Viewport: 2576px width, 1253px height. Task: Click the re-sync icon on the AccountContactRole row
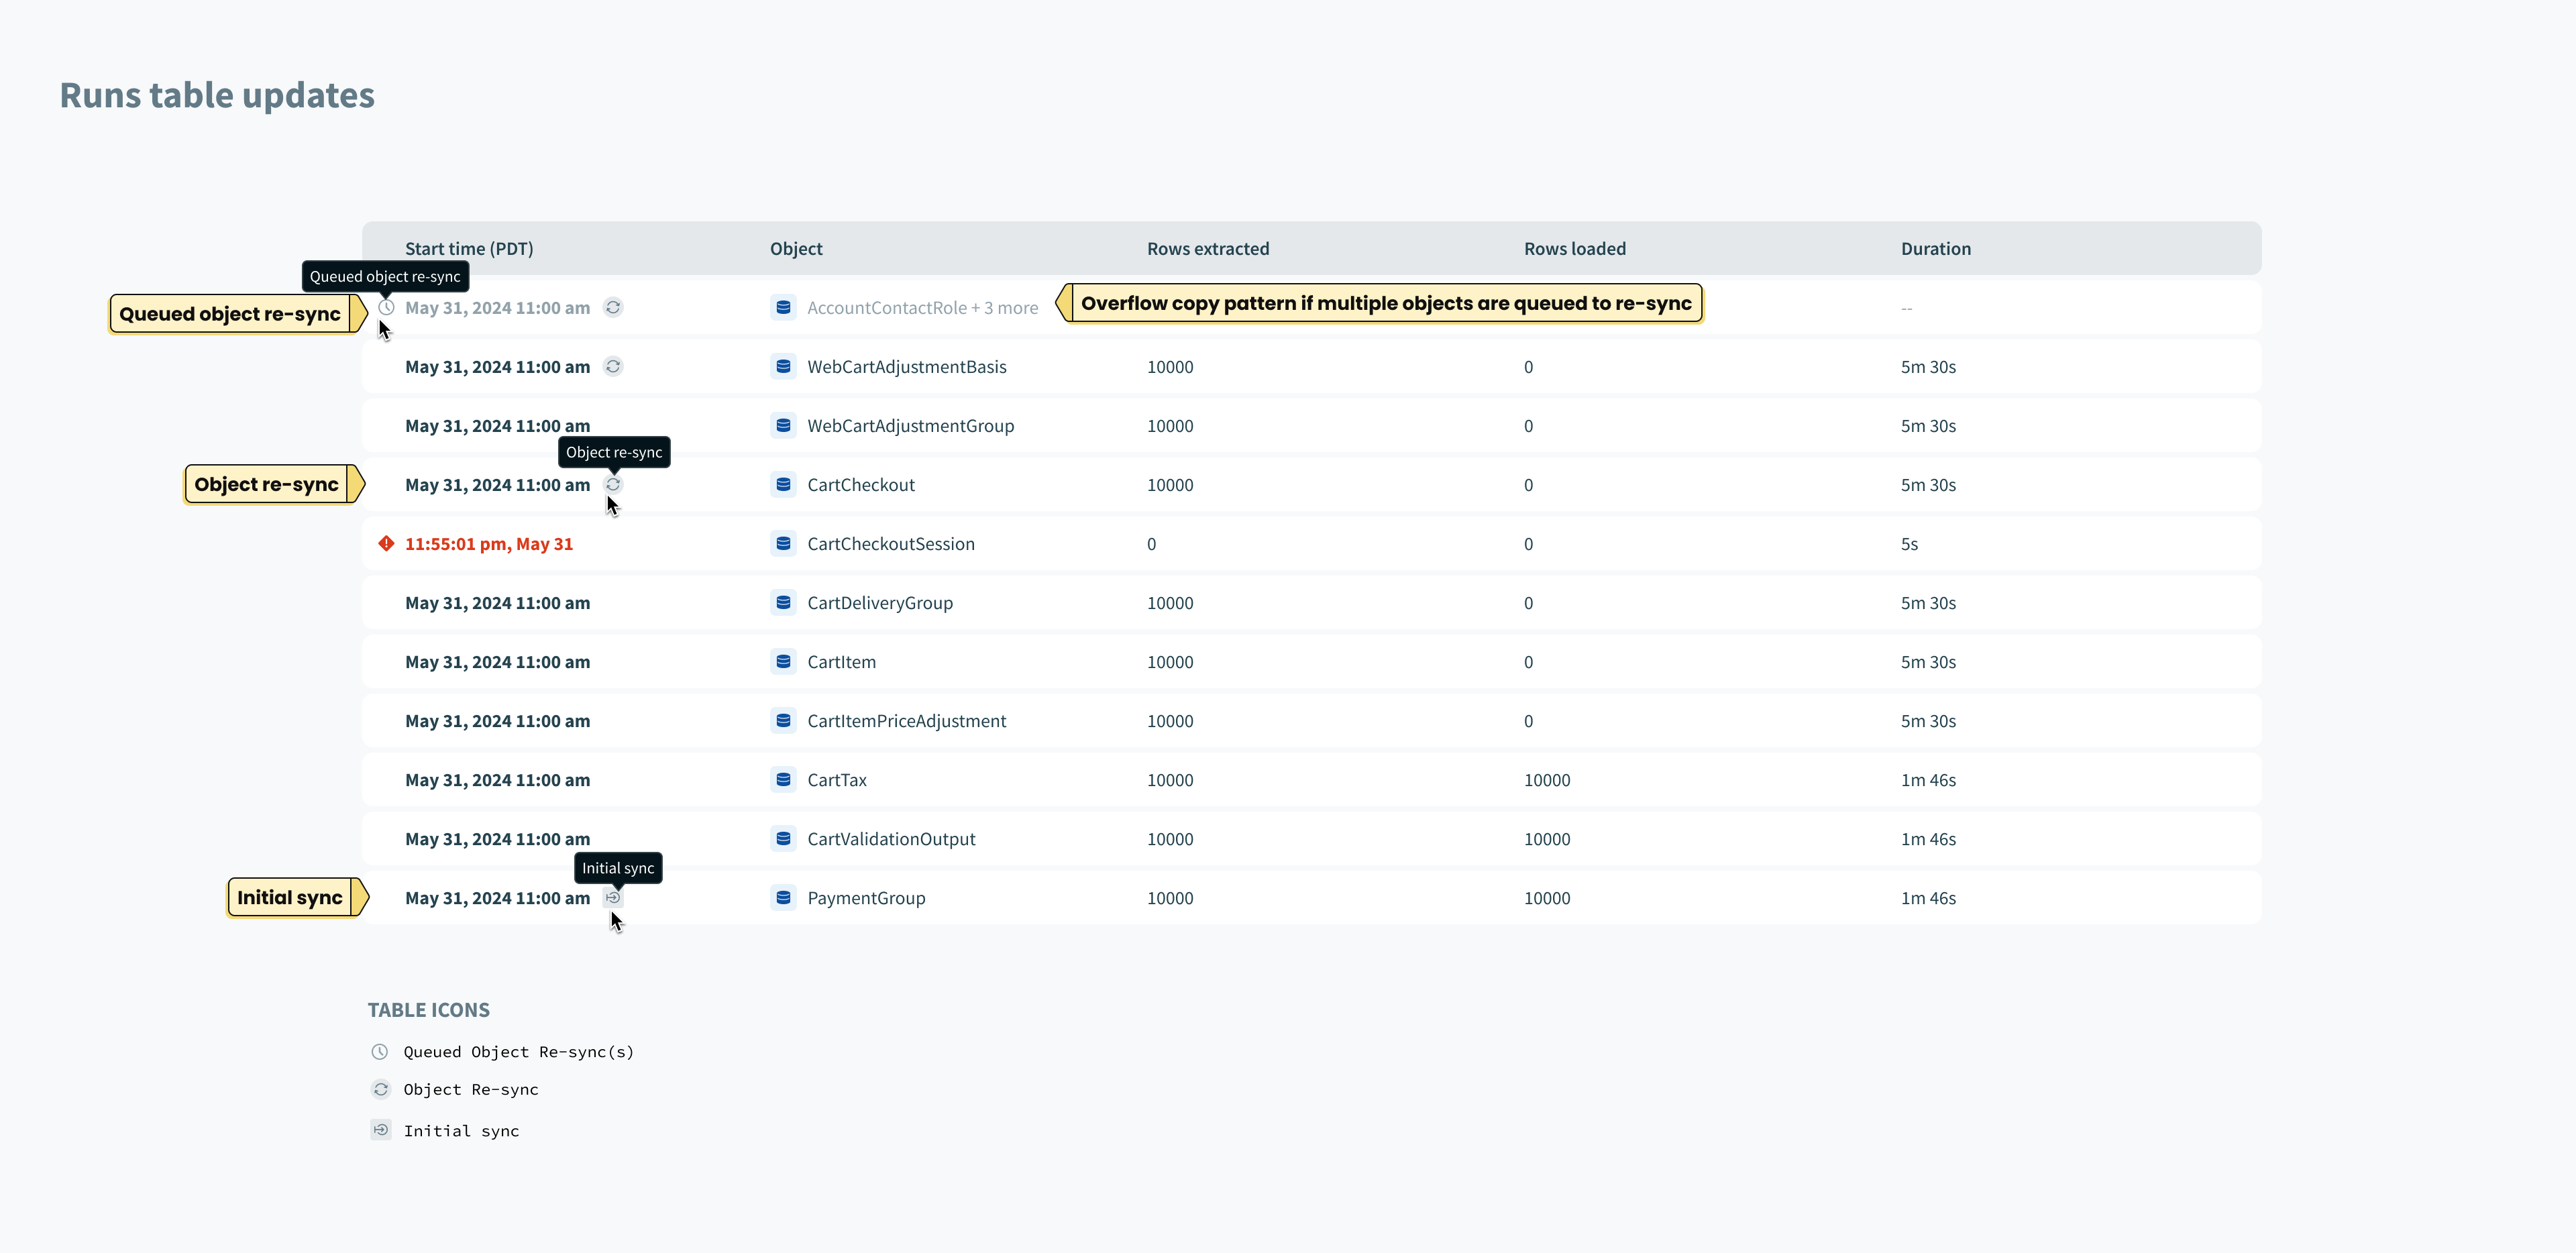[x=613, y=307]
